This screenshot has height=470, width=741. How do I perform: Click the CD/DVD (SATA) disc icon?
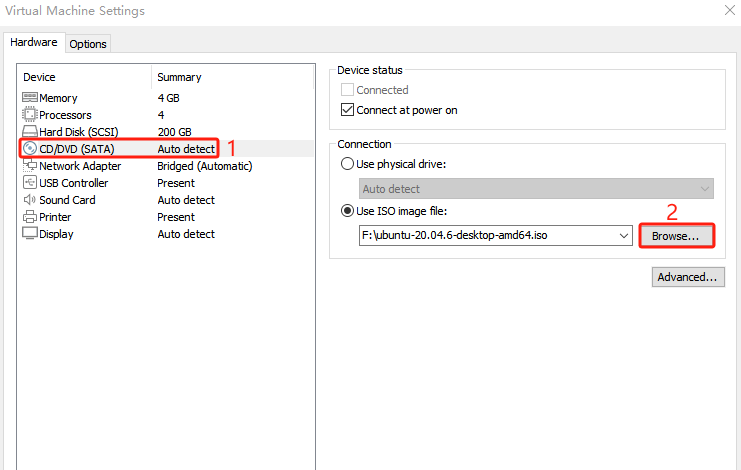(30, 148)
